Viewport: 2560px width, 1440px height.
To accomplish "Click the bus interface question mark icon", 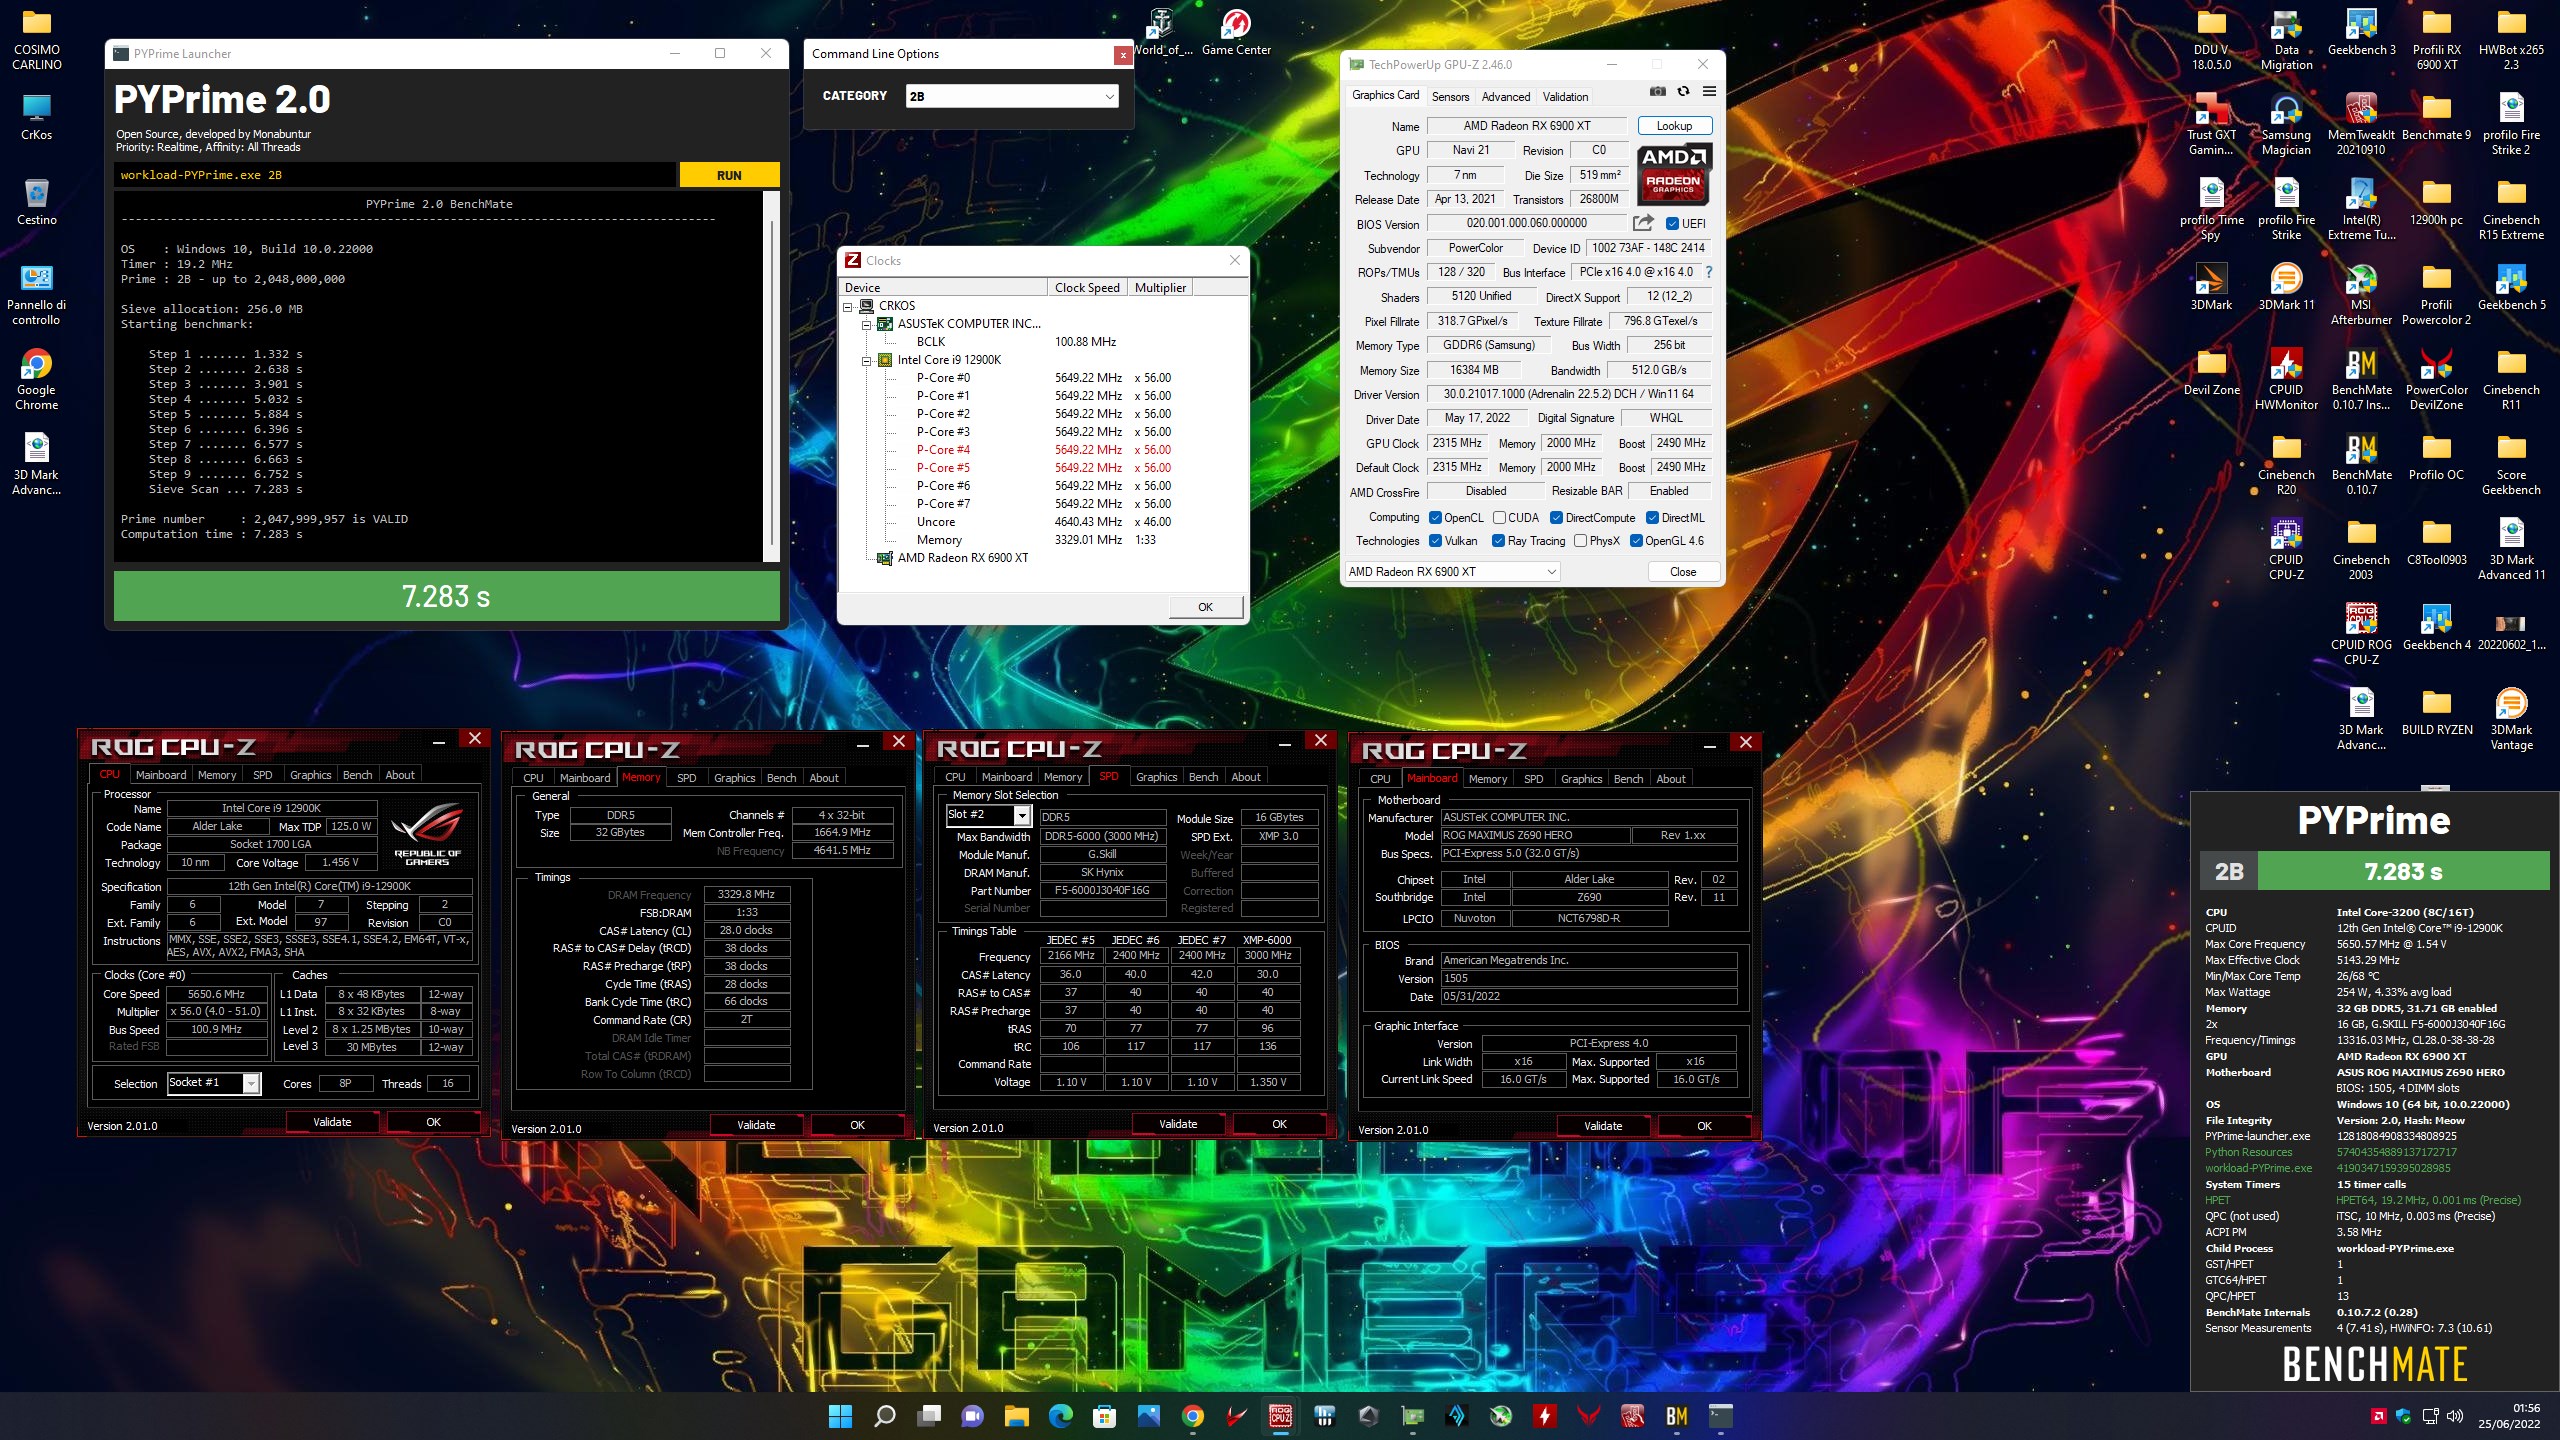I will point(1708,272).
